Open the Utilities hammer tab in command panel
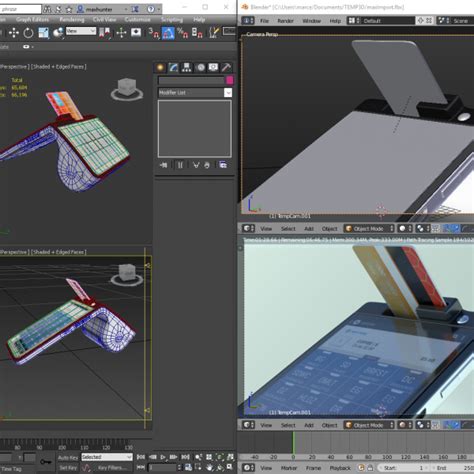The height and width of the screenshot is (474, 474). coord(226,67)
